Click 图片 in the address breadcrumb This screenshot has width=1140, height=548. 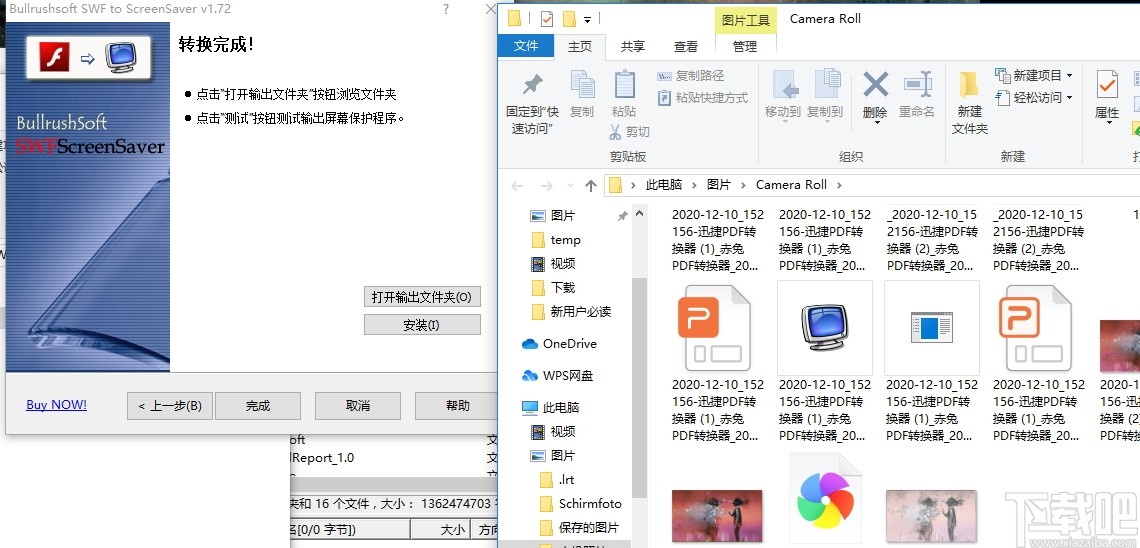[718, 185]
